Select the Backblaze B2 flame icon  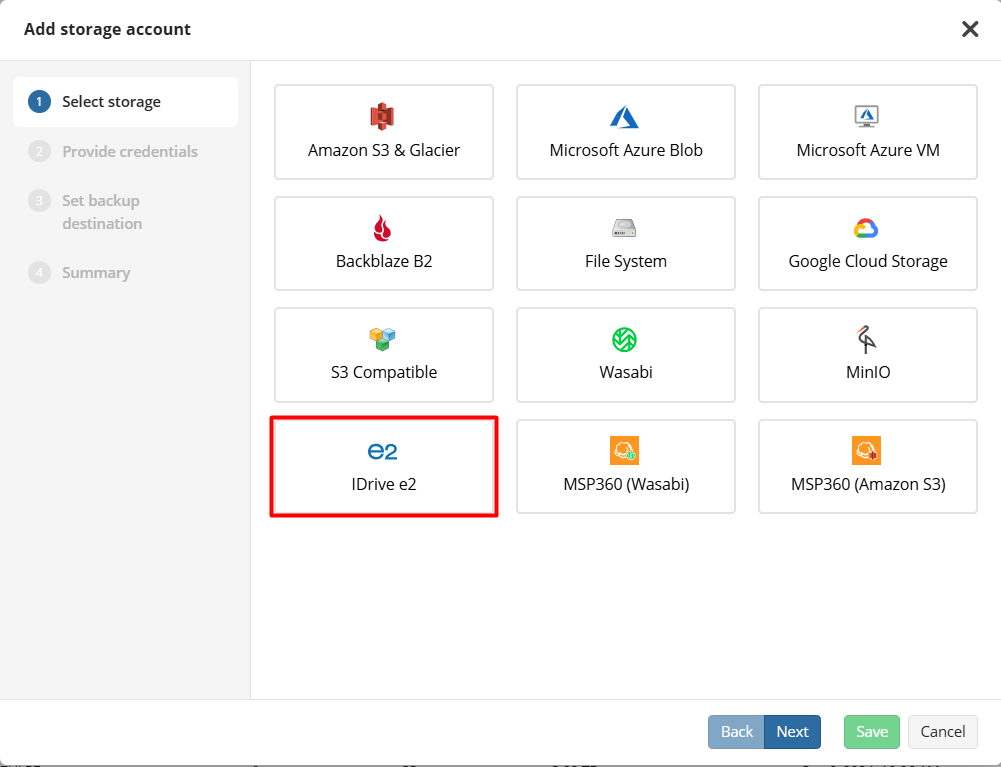pos(382,228)
